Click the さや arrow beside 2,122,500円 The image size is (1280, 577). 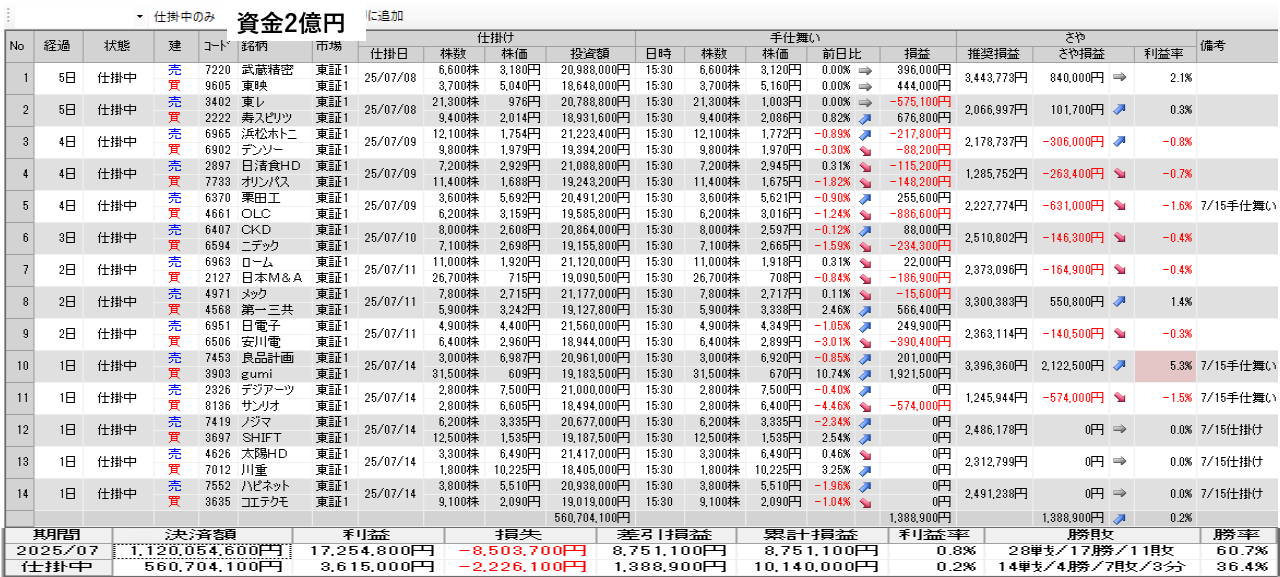pos(1120,366)
